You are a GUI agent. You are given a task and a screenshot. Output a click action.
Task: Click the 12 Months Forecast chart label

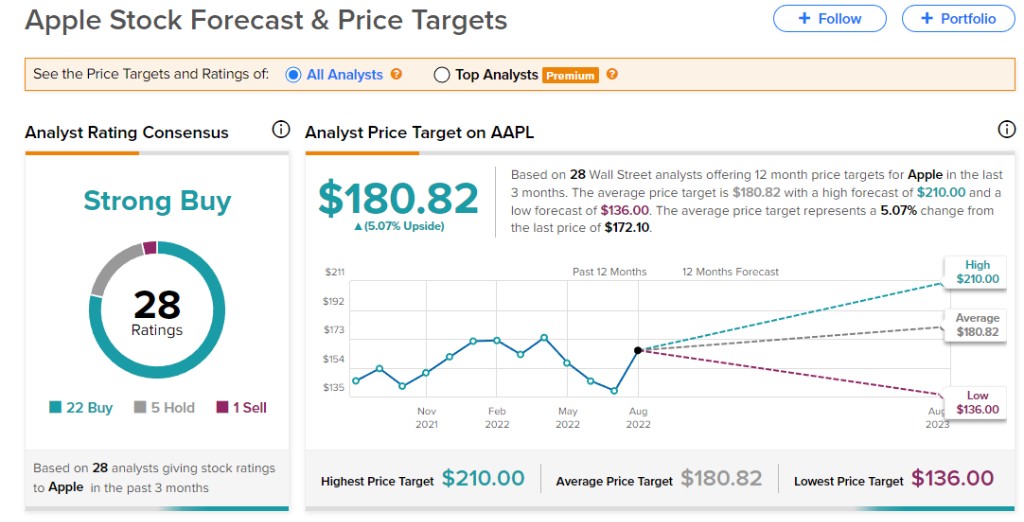730,272
